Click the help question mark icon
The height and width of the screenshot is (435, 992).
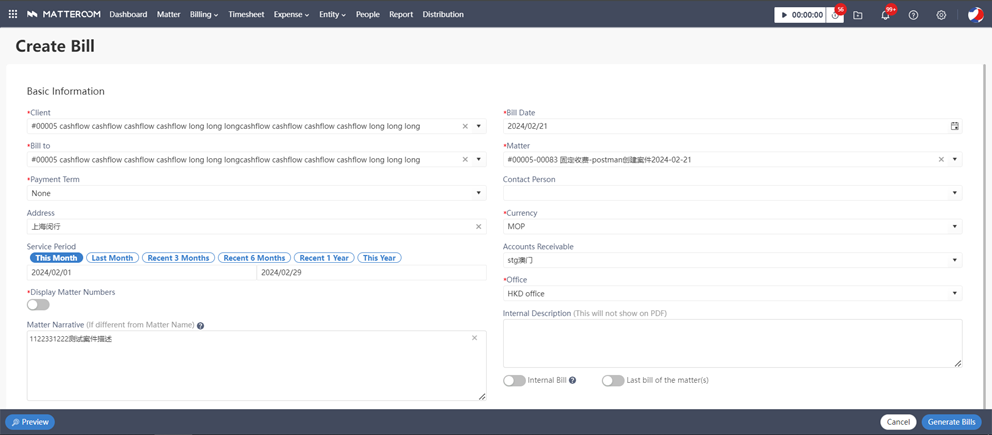point(913,15)
